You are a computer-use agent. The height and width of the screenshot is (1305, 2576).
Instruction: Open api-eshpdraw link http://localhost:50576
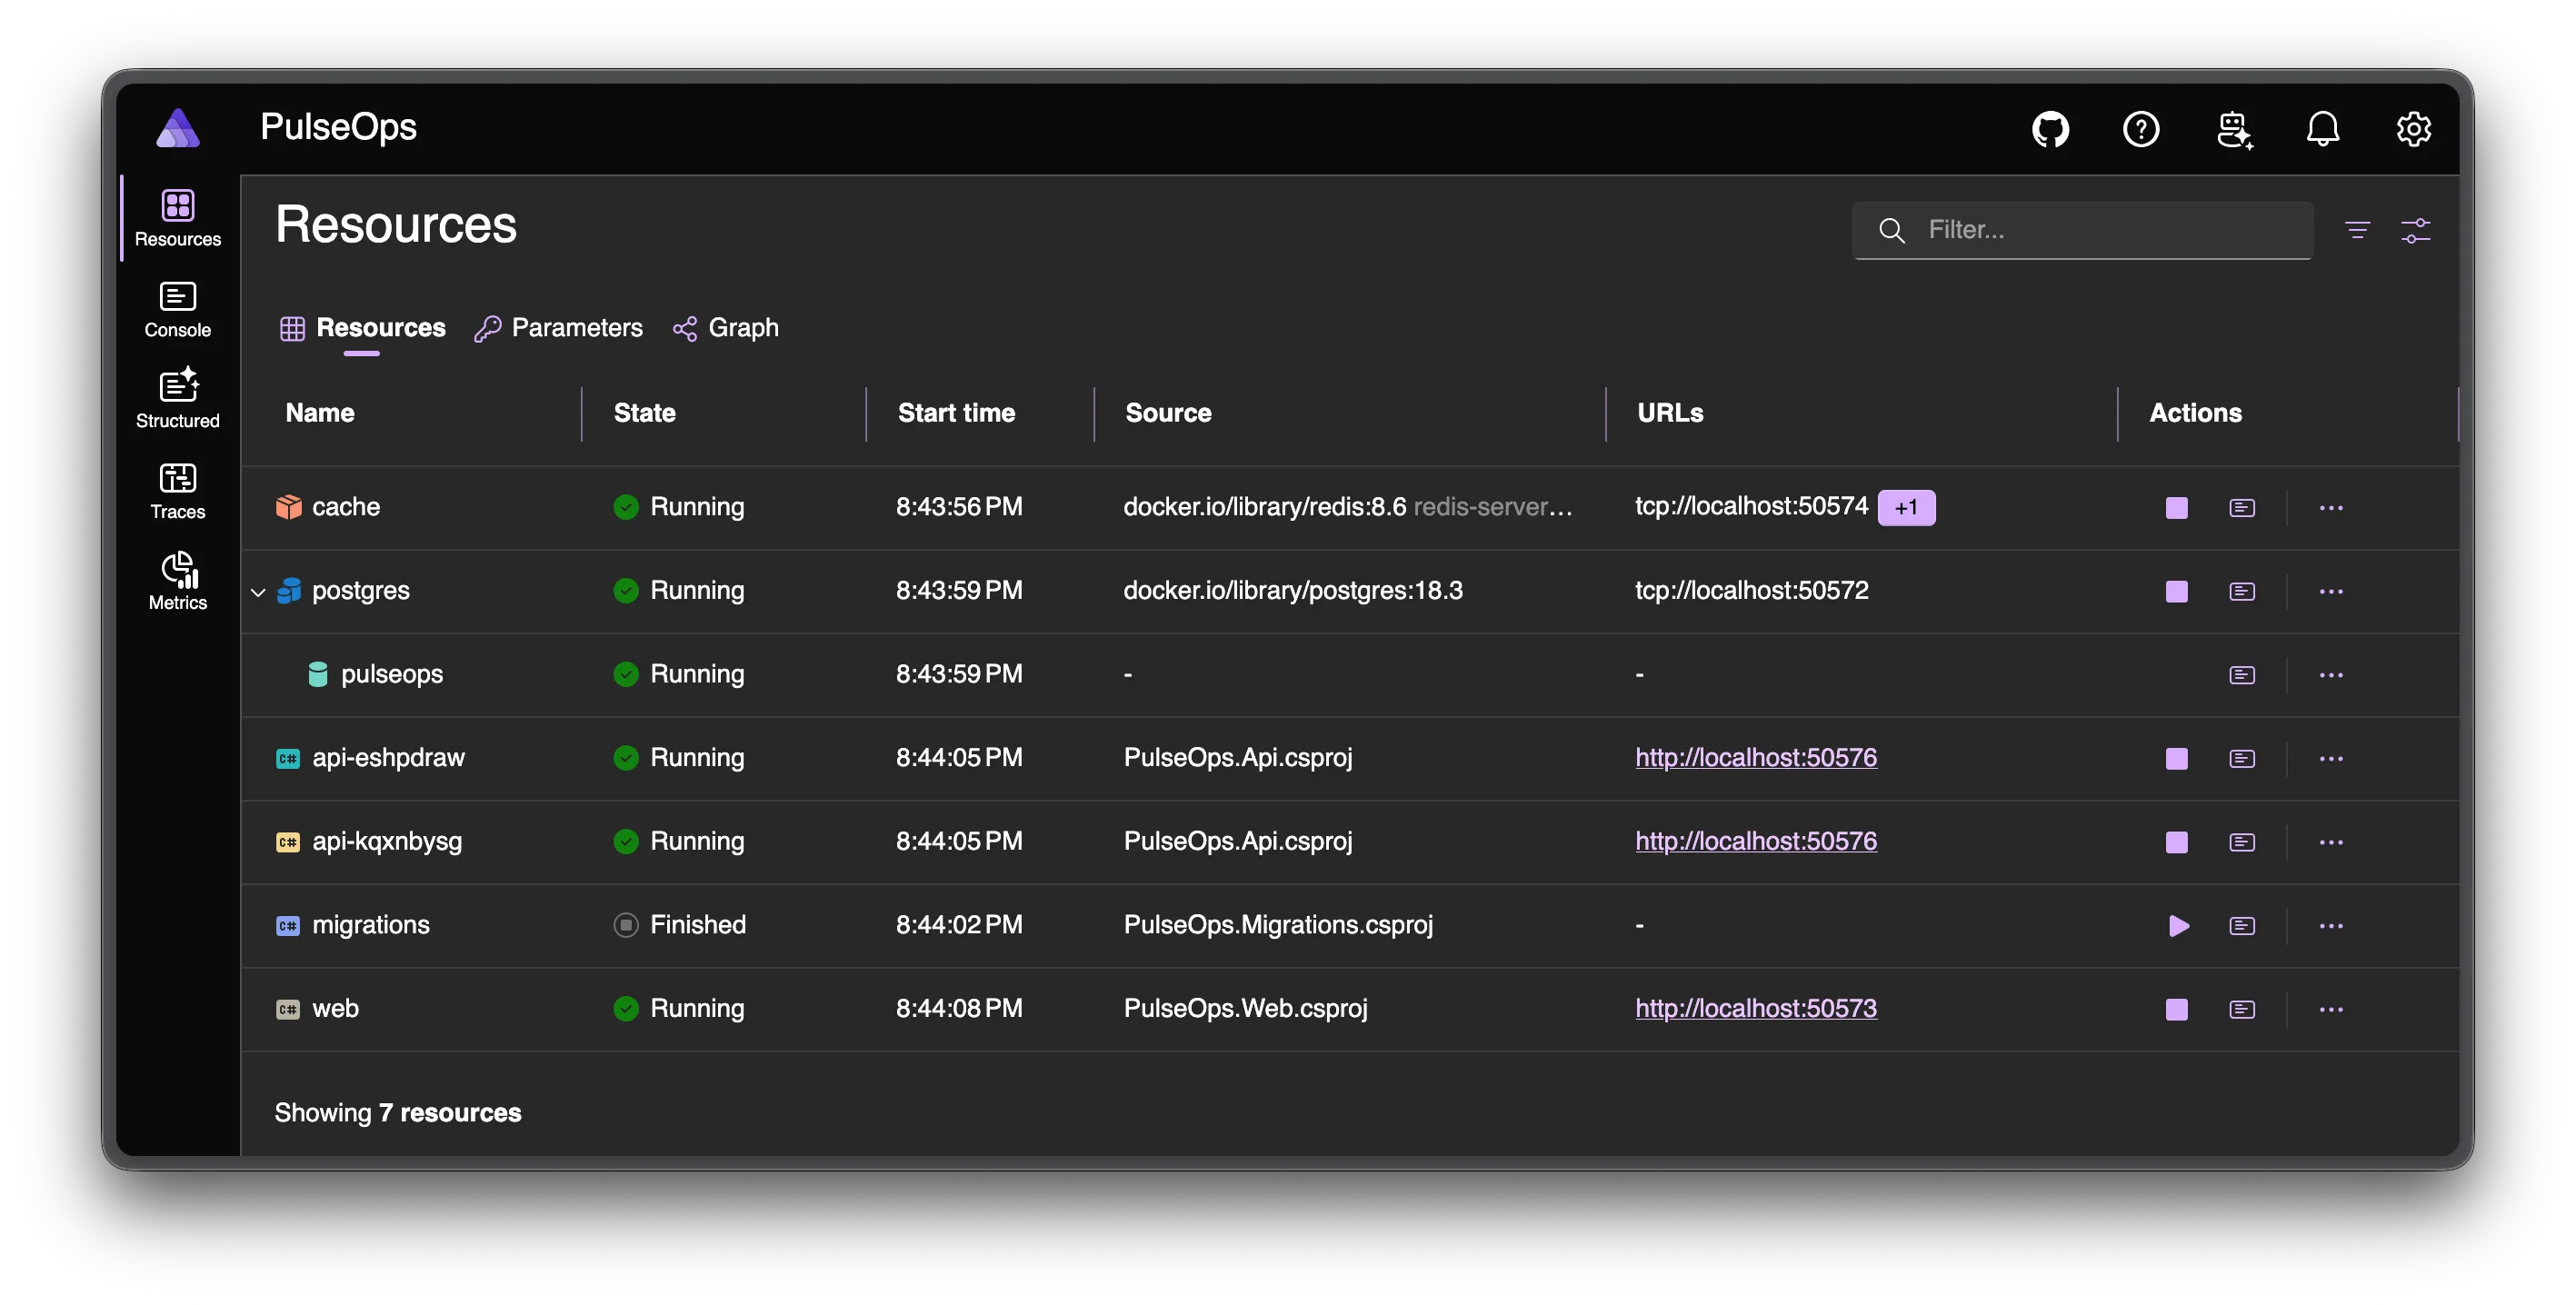tap(1756, 757)
